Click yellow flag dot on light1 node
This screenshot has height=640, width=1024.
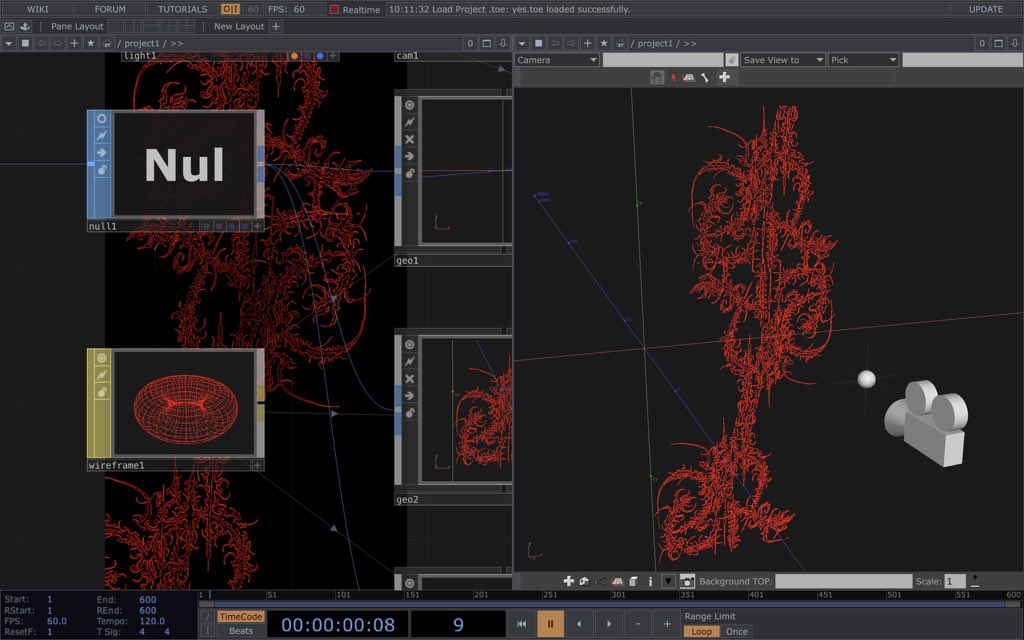point(295,56)
